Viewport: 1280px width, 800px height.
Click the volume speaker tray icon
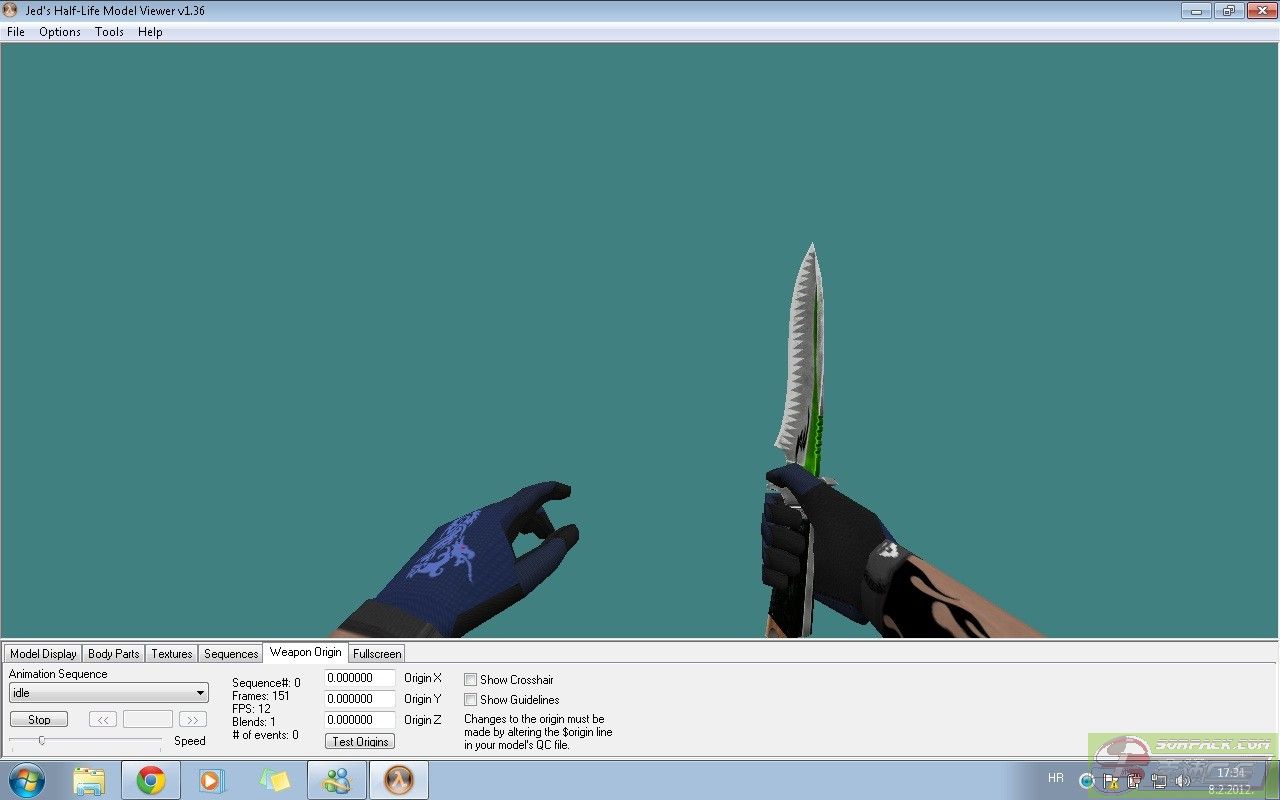point(1183,780)
